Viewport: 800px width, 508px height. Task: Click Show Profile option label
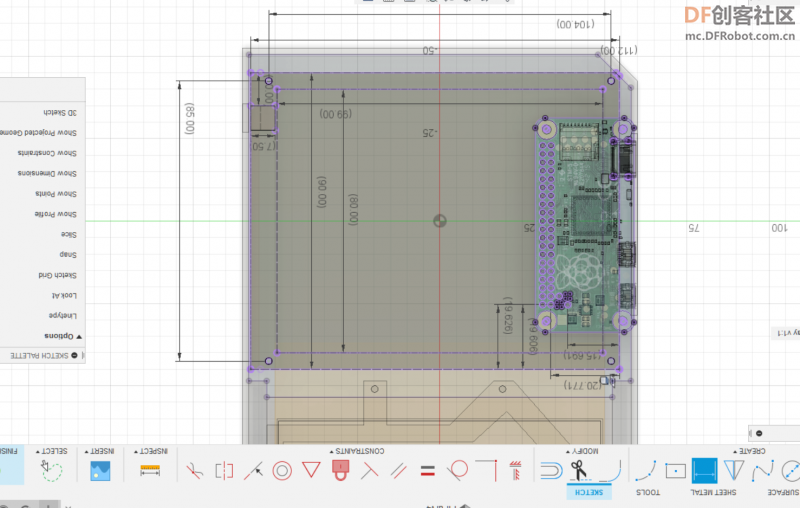click(55, 214)
